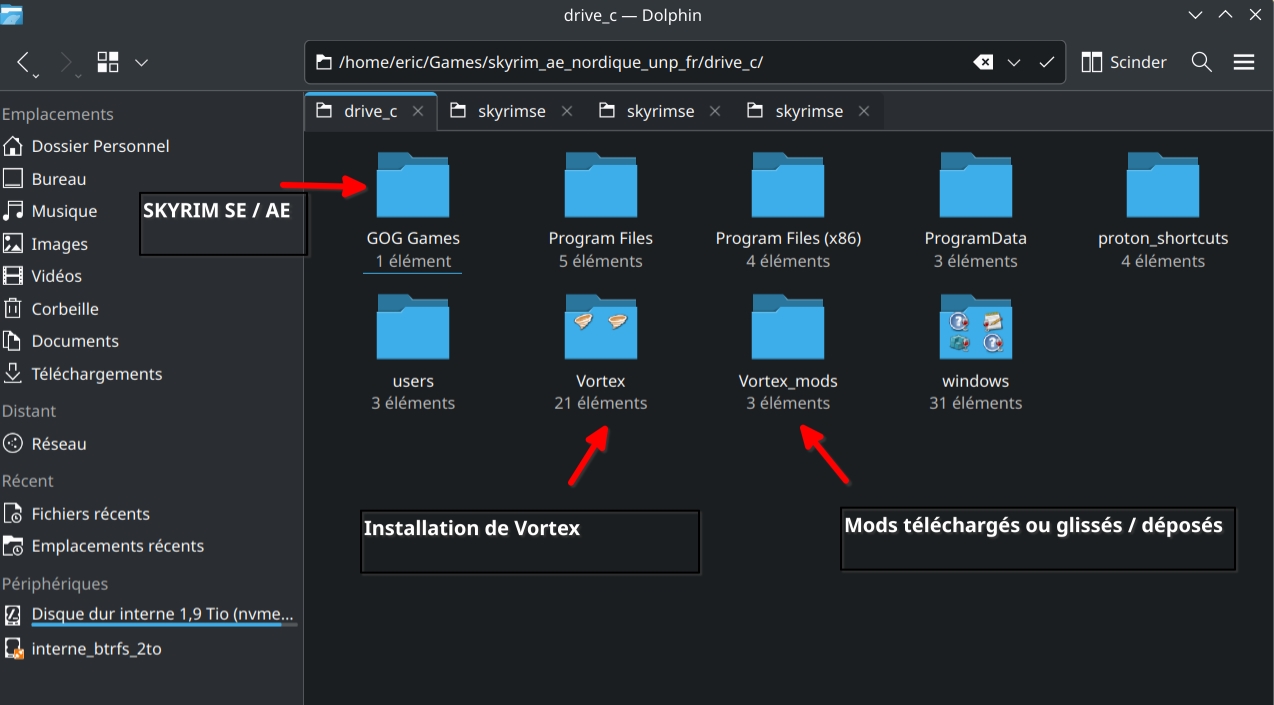Select the proton_shortcuts folder icon
The image size is (1274, 705).
[1163, 185]
